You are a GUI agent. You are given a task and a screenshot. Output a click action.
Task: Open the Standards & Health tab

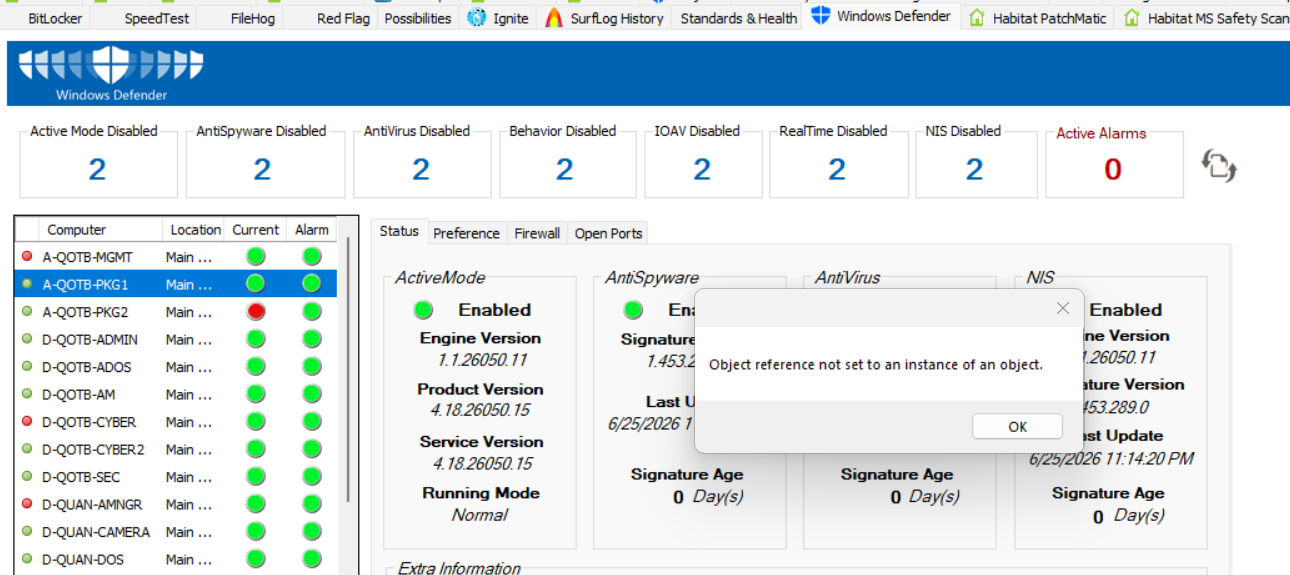coord(739,18)
